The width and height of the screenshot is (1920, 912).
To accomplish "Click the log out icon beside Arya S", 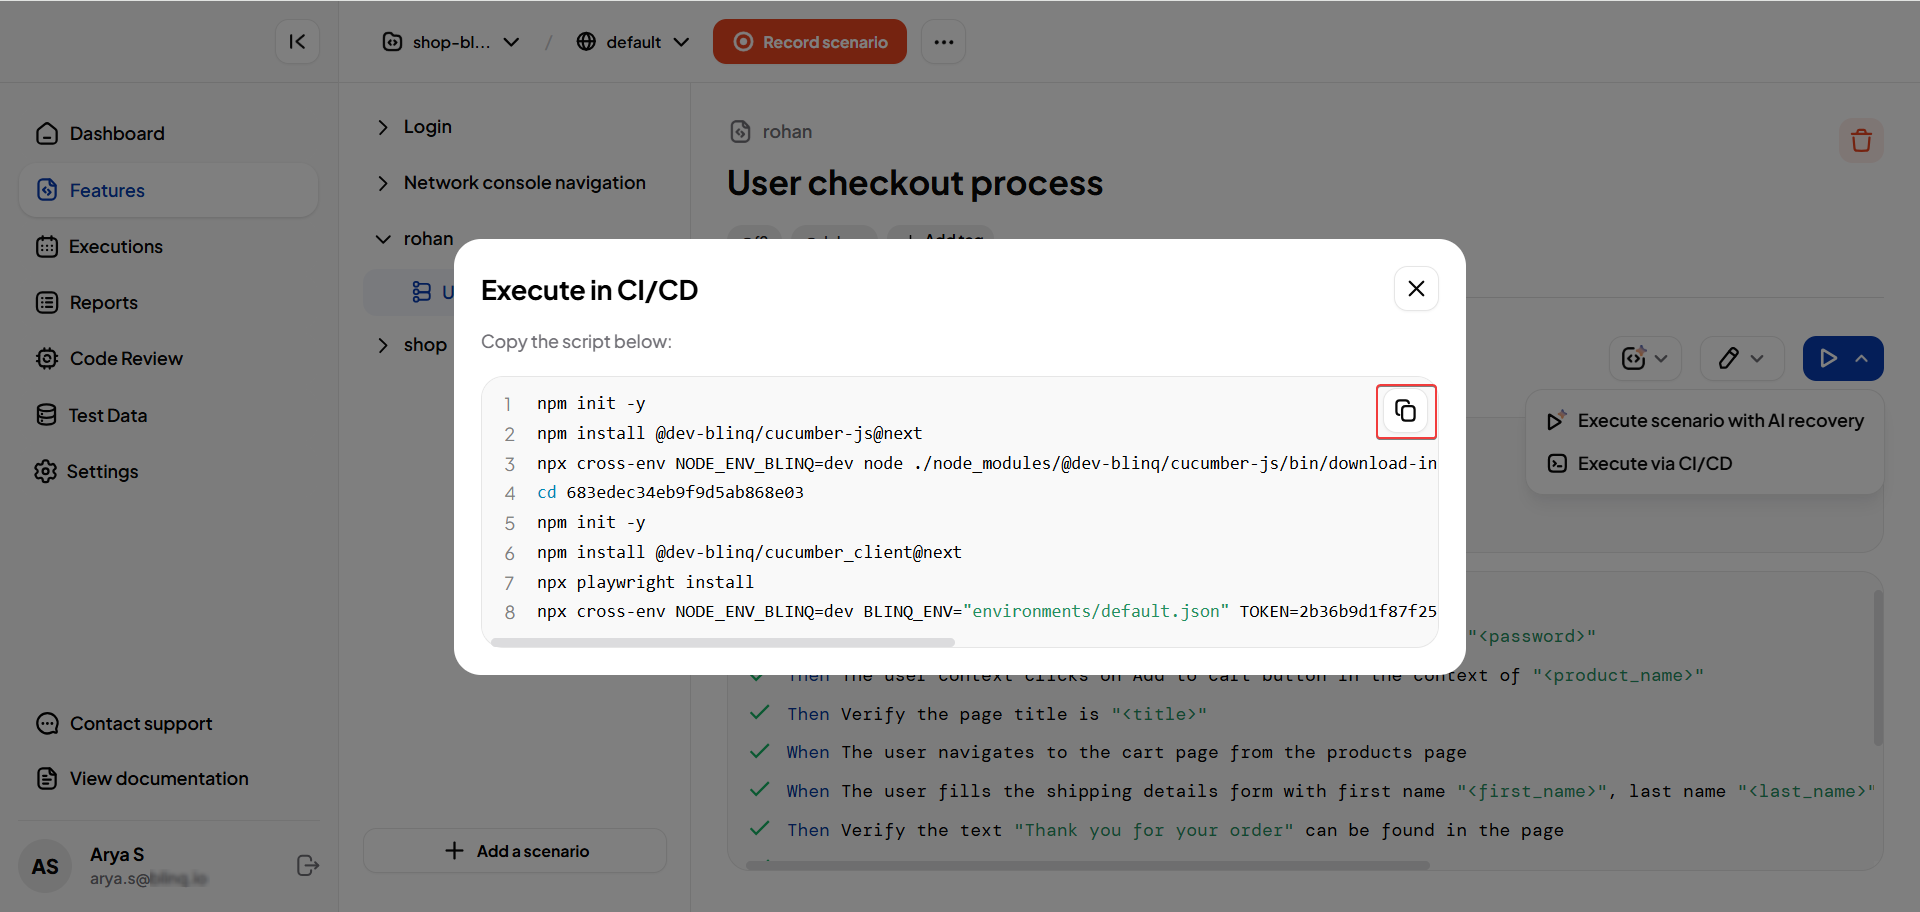I will tap(308, 866).
